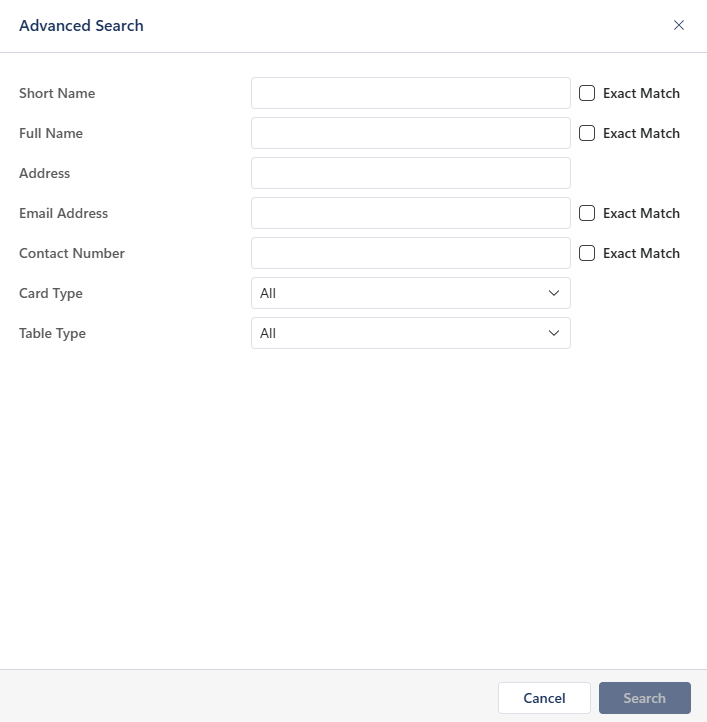Screen dimensions: 707x722
Task: Click into the Full Name input box
Action: [x=410, y=133]
